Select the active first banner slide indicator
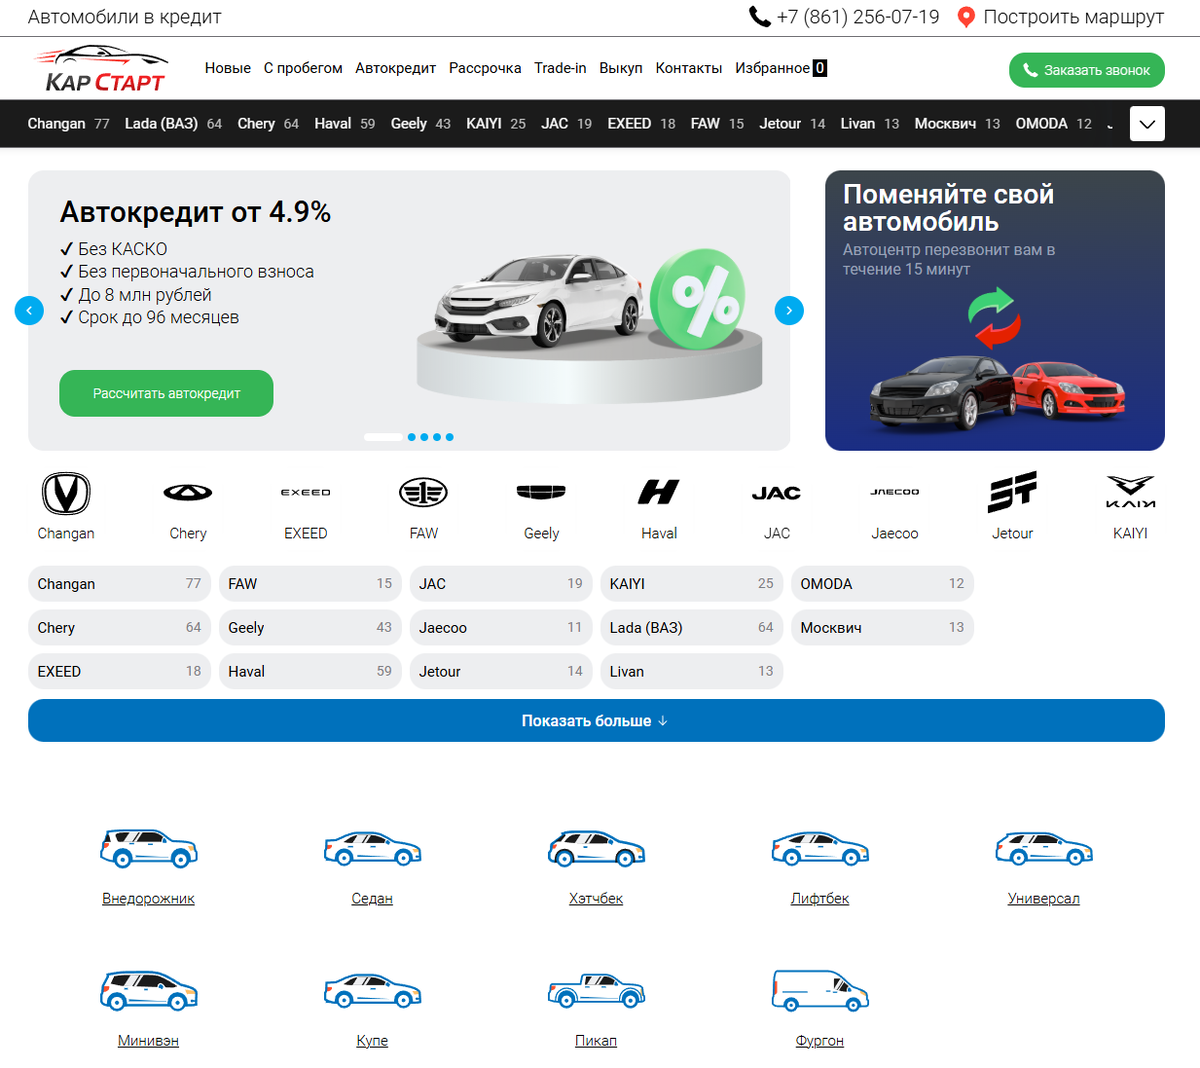The width and height of the screenshot is (1200, 1068). pyautogui.click(x=383, y=437)
